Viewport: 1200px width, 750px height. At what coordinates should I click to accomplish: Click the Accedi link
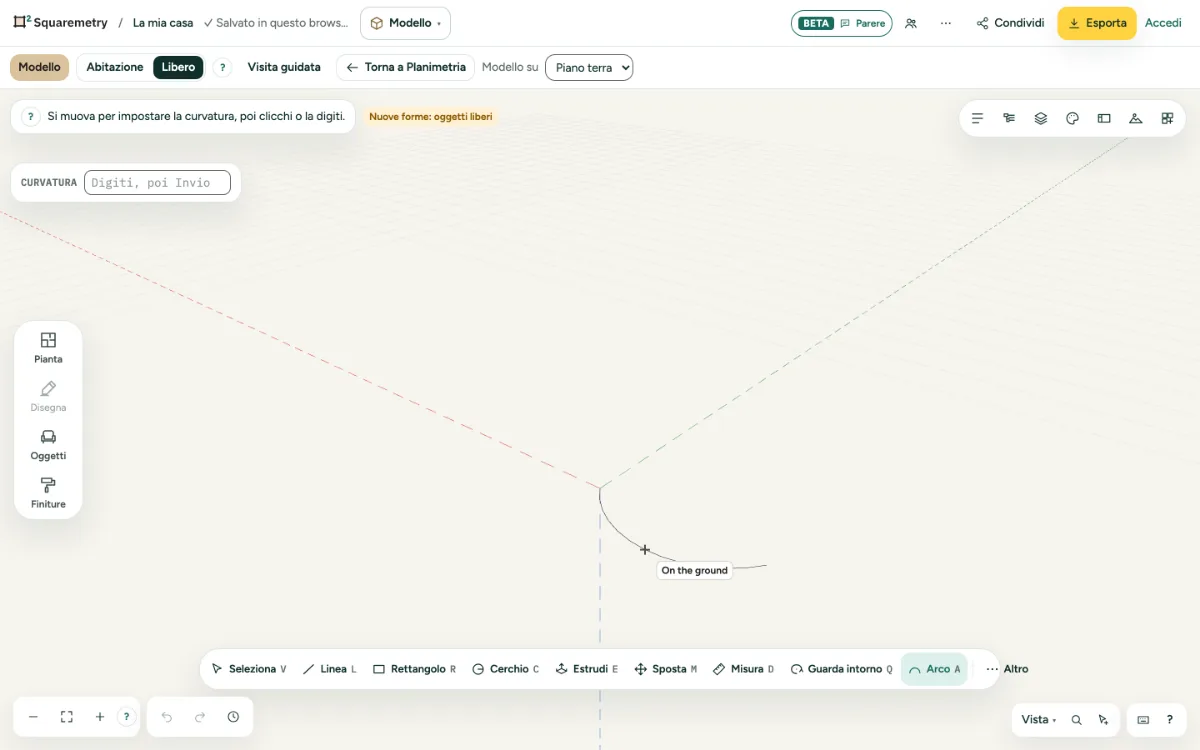tap(1163, 23)
